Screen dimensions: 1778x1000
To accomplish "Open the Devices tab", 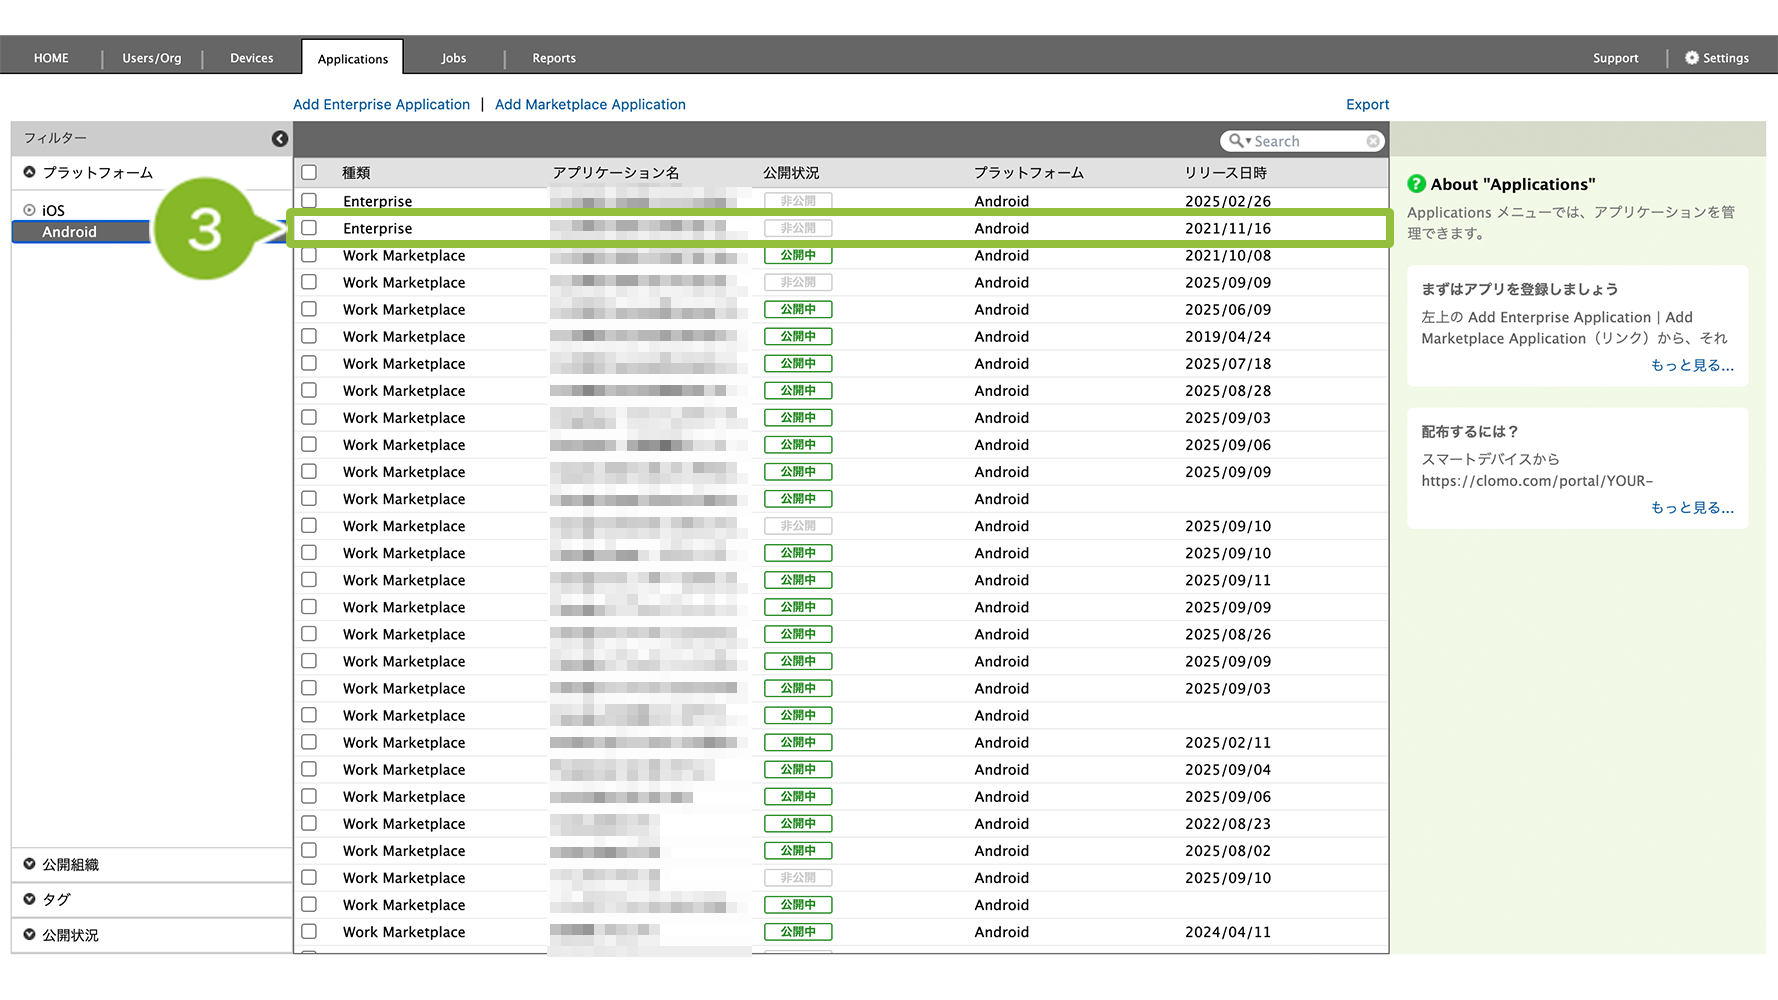I will (x=251, y=58).
